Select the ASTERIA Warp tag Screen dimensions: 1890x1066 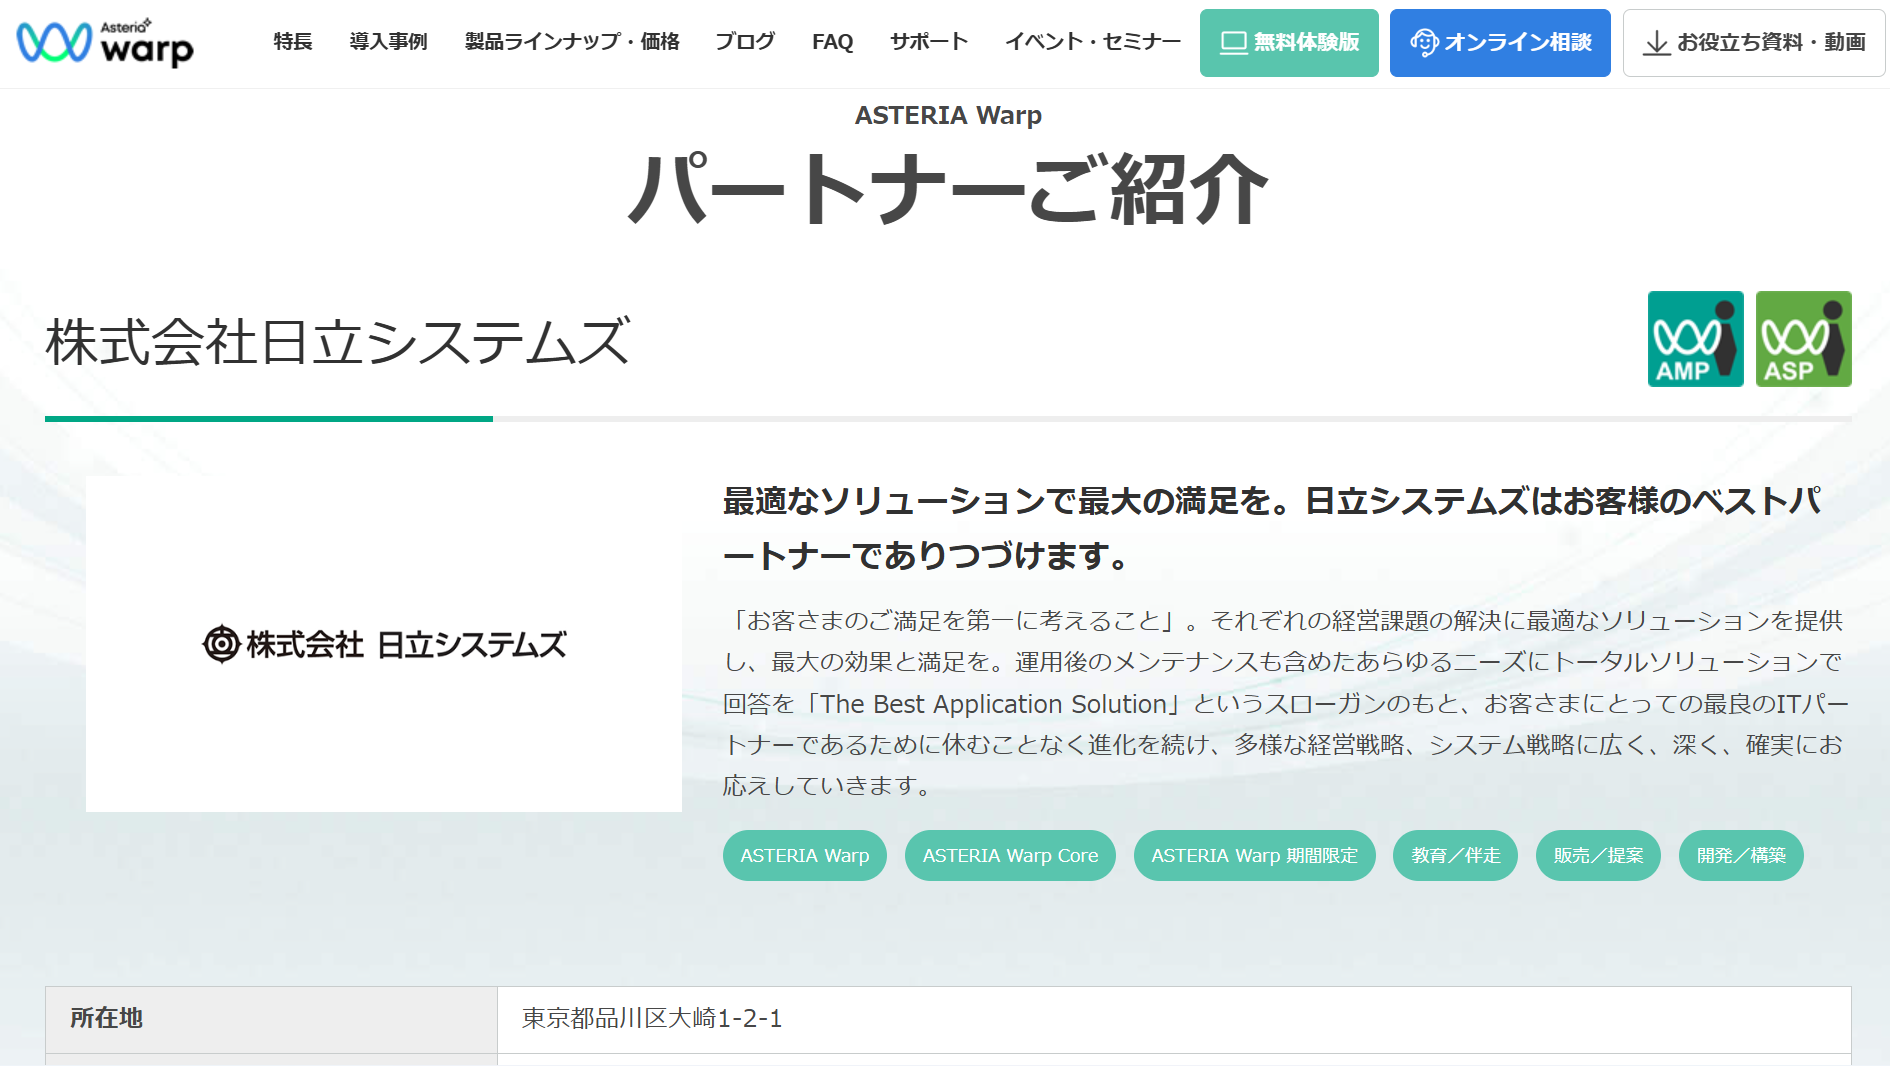tap(804, 855)
